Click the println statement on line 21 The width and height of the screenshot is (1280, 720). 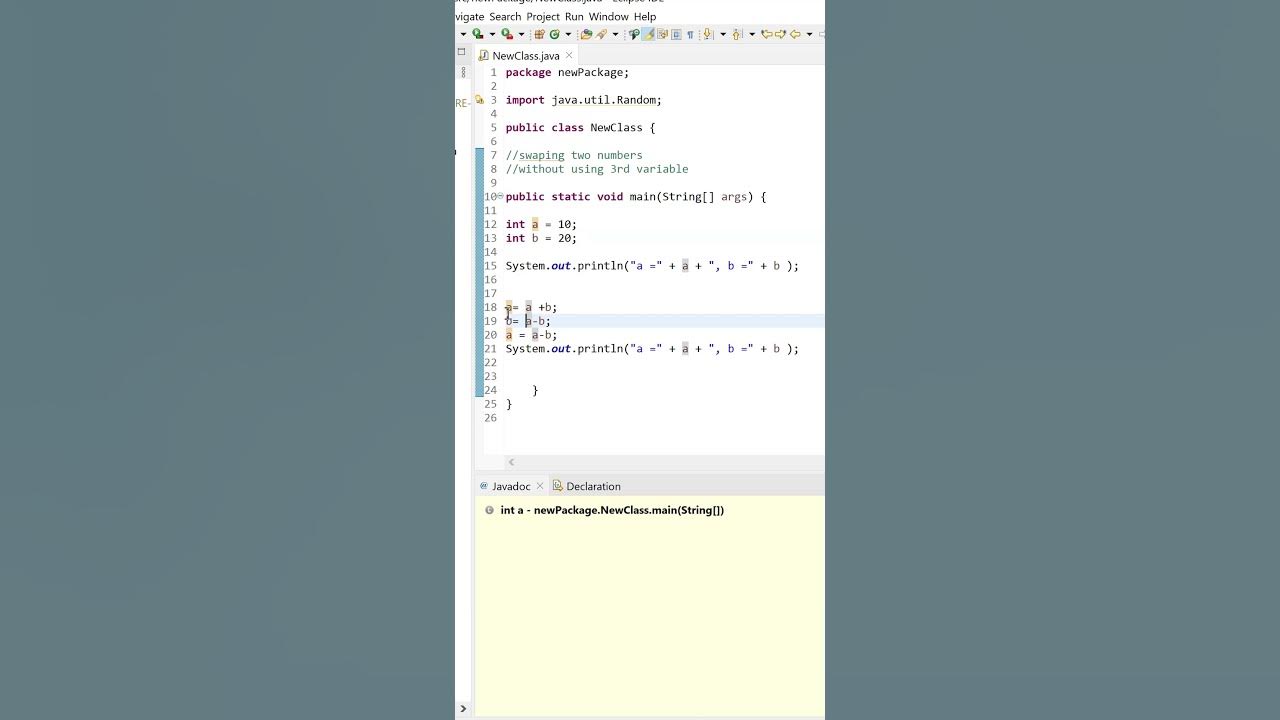[x=652, y=349]
